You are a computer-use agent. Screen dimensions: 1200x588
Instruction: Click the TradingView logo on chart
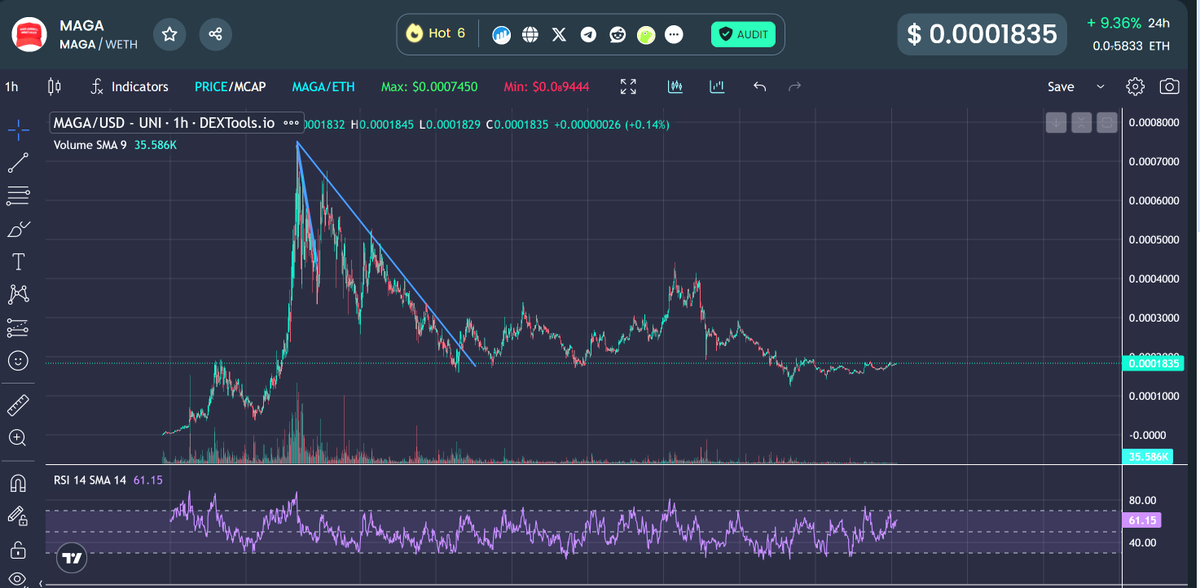[x=71, y=558]
